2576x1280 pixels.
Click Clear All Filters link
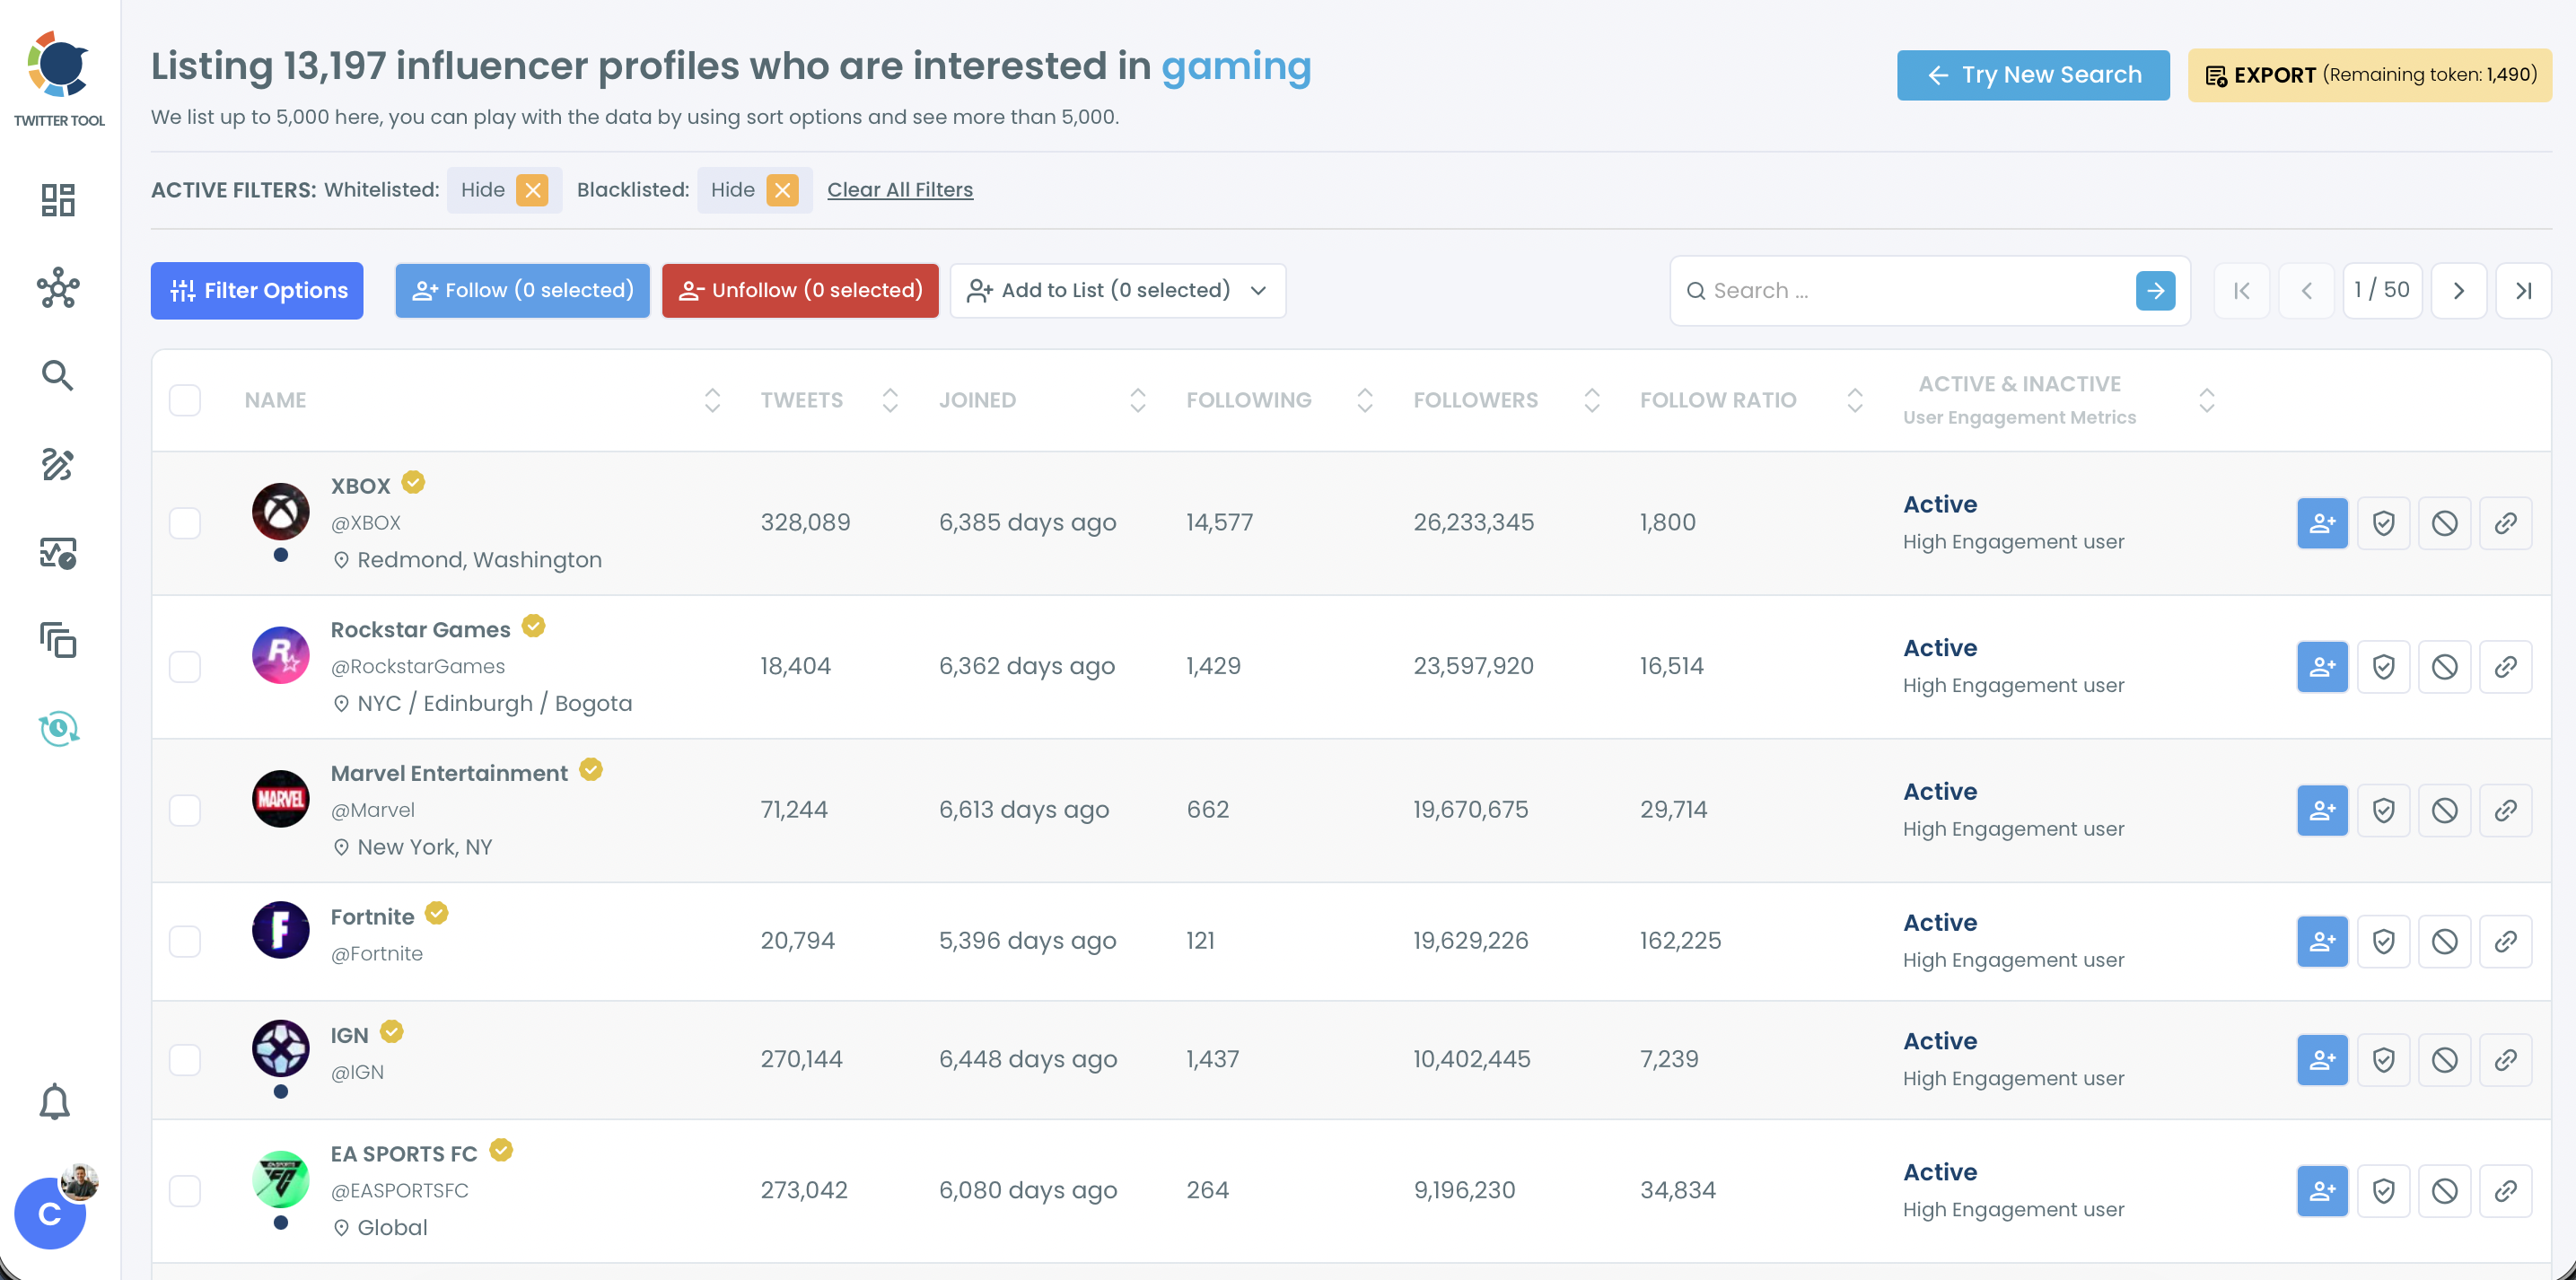(899, 190)
